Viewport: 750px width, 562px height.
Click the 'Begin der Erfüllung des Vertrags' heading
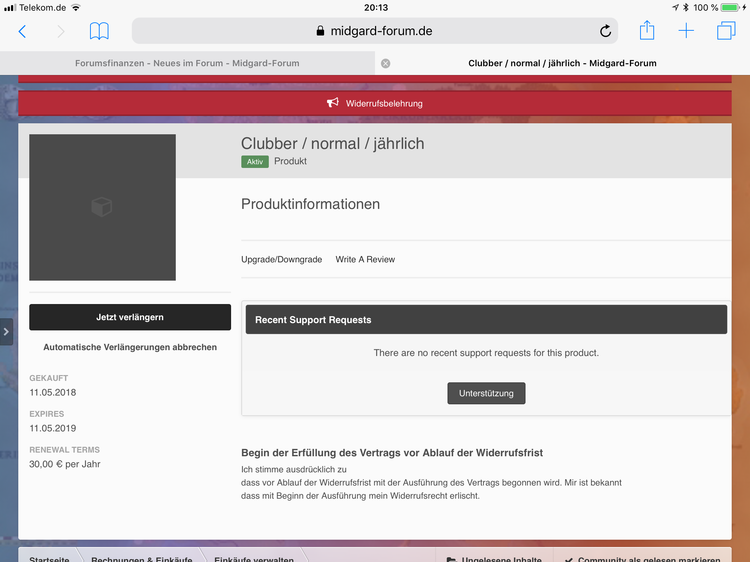(392, 453)
